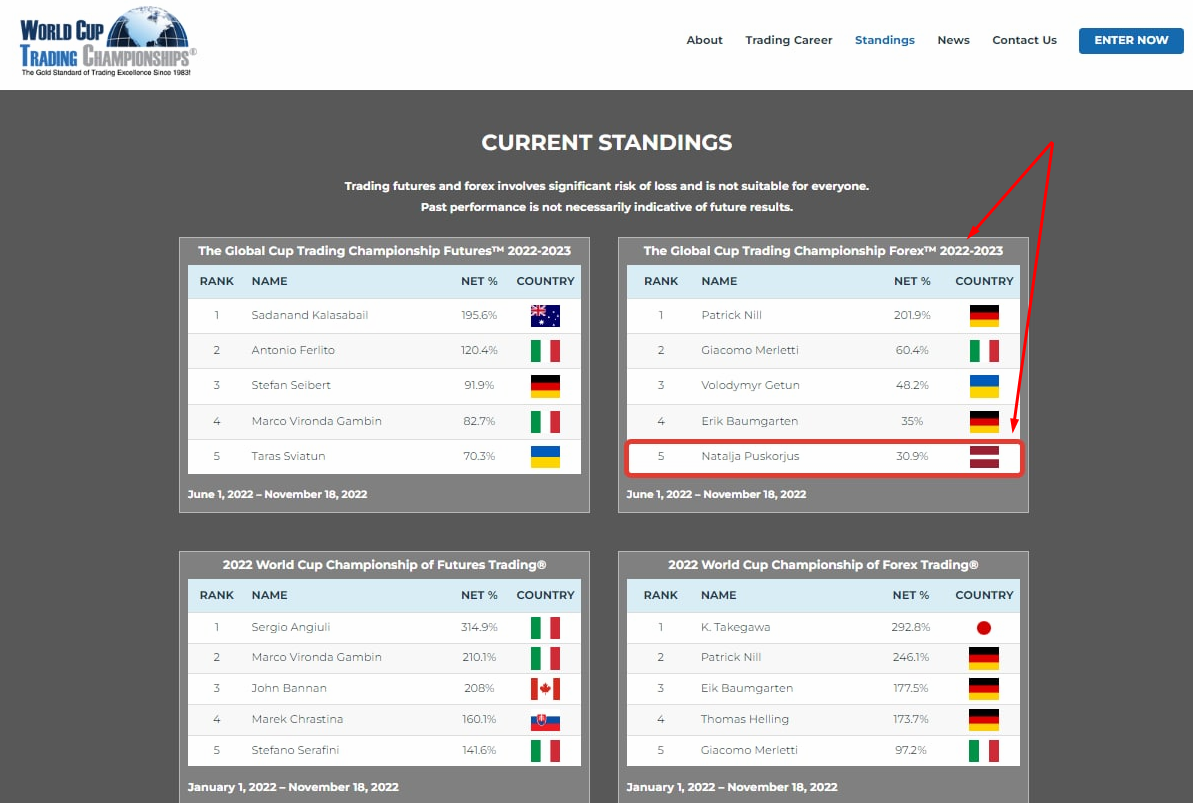This screenshot has height=803, width=1193.
Task: Click Italy flag for Stefano Serafini
Action: (x=545, y=750)
